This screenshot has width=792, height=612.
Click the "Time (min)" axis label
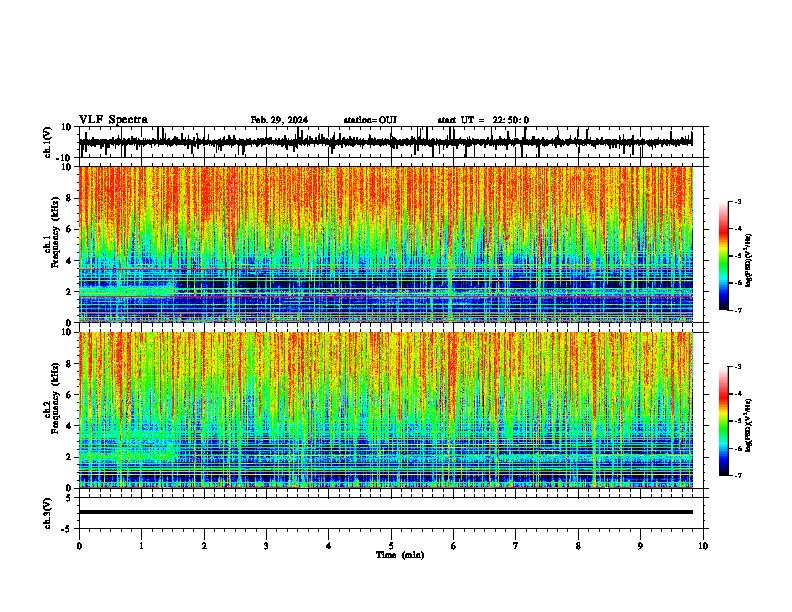tap(400, 555)
